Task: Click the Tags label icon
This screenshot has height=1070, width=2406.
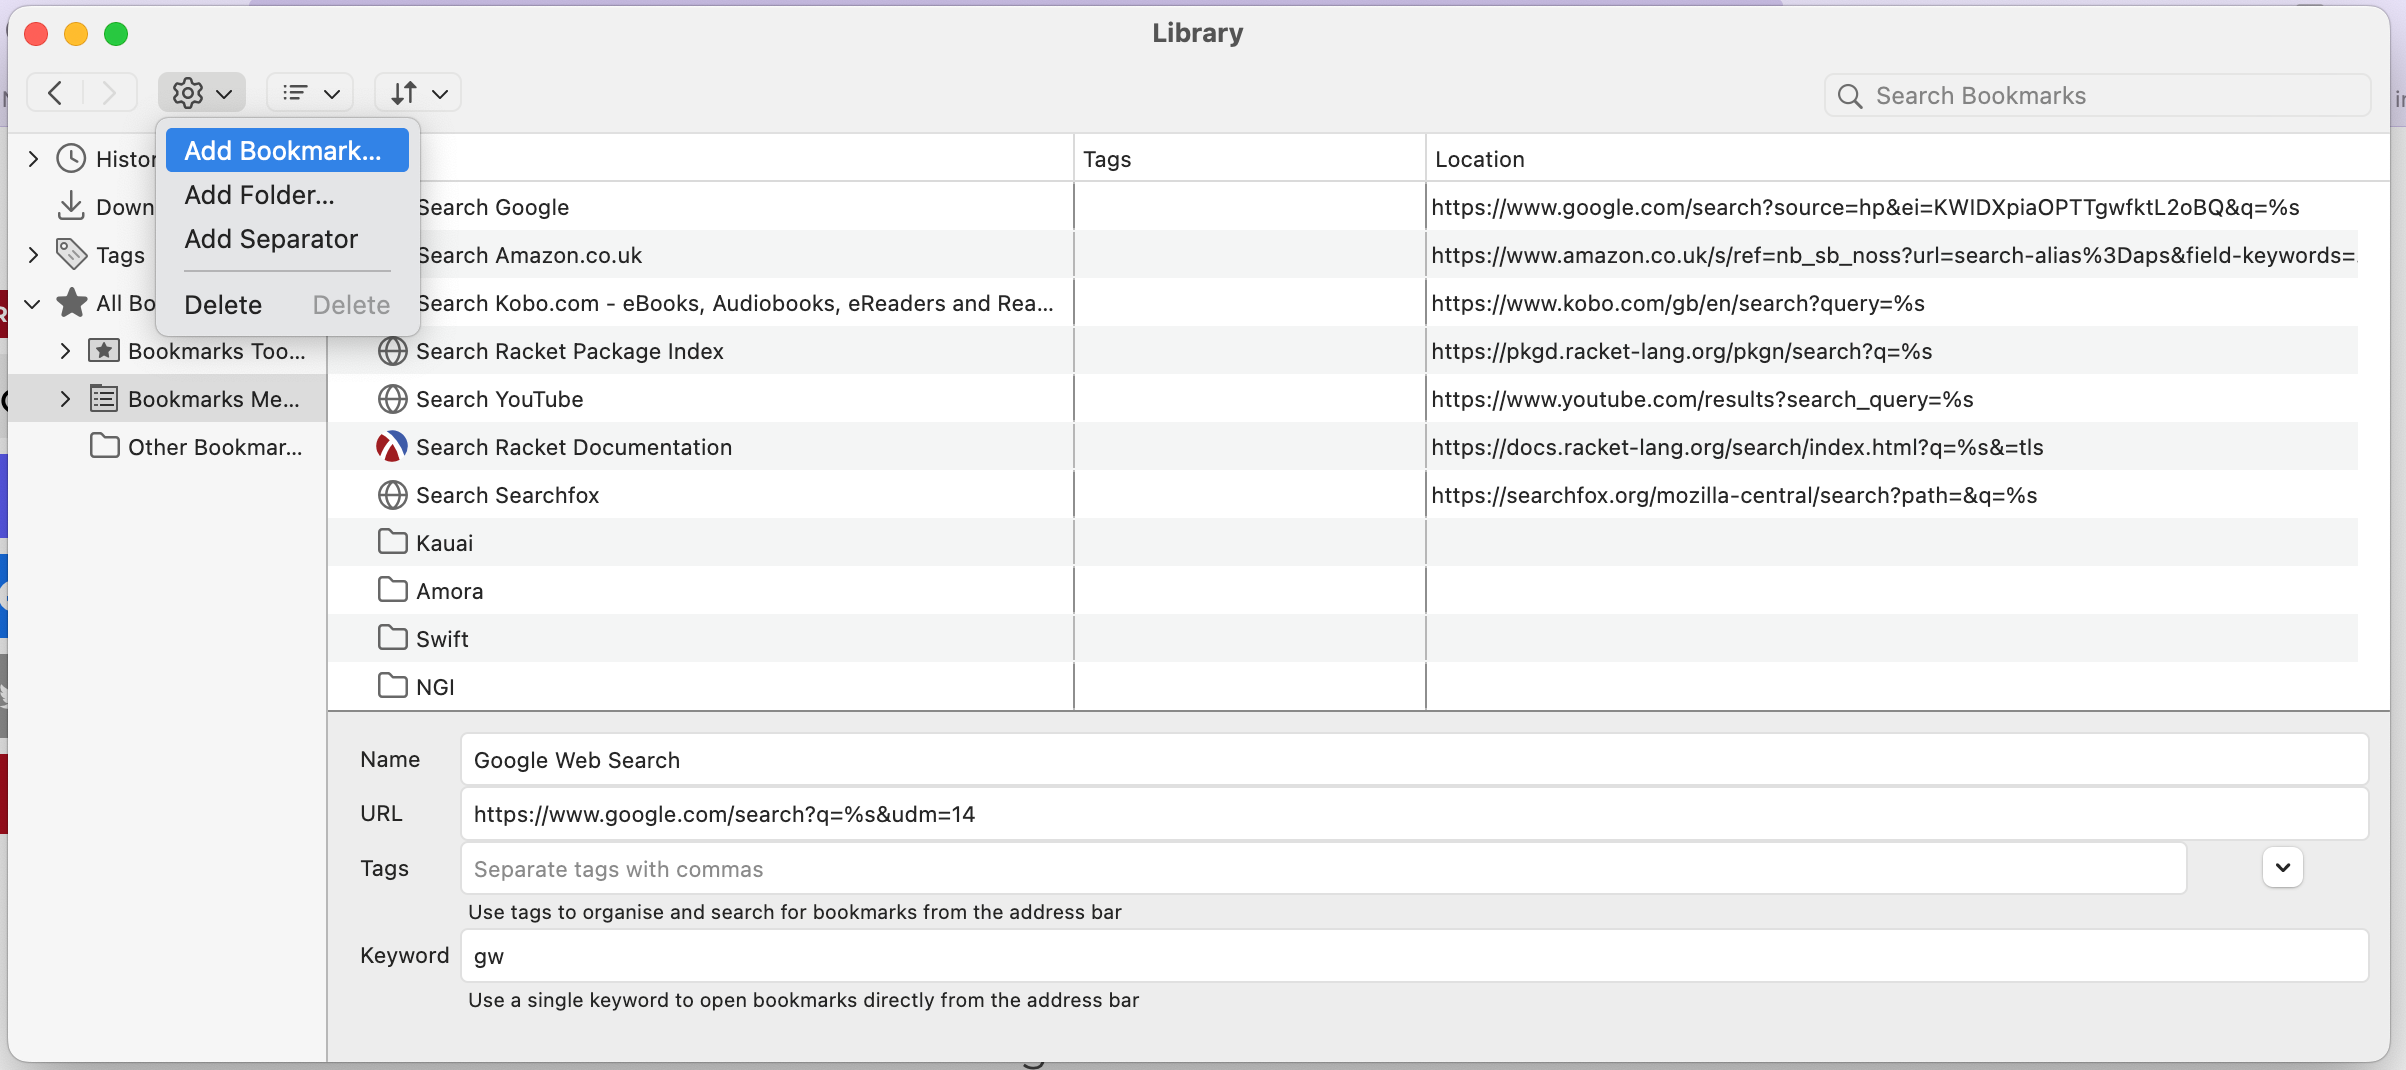Action: coord(71,254)
